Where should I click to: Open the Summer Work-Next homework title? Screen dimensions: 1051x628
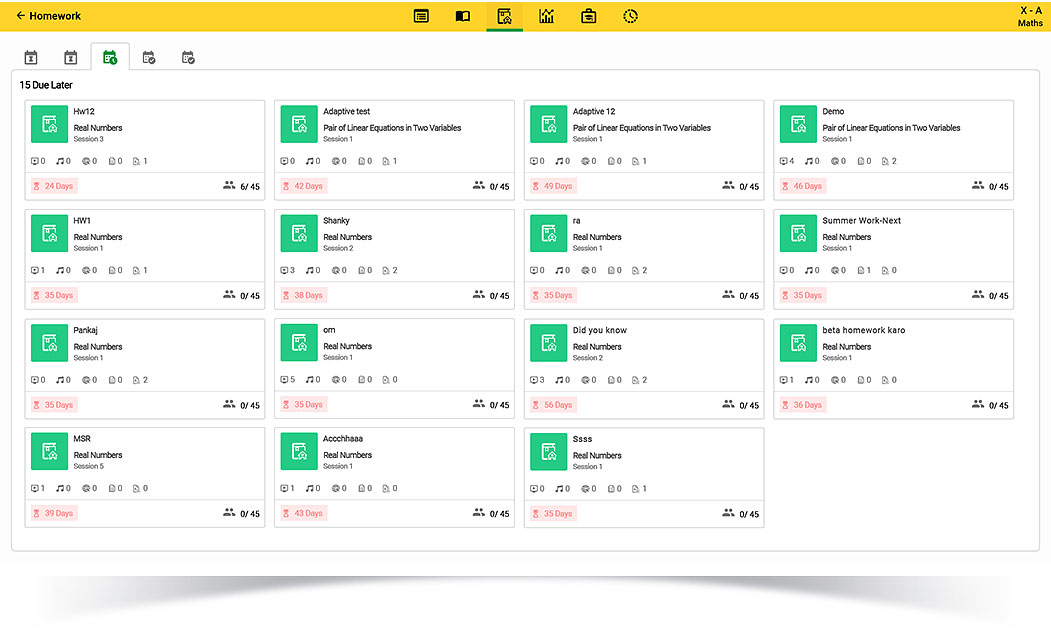point(861,221)
